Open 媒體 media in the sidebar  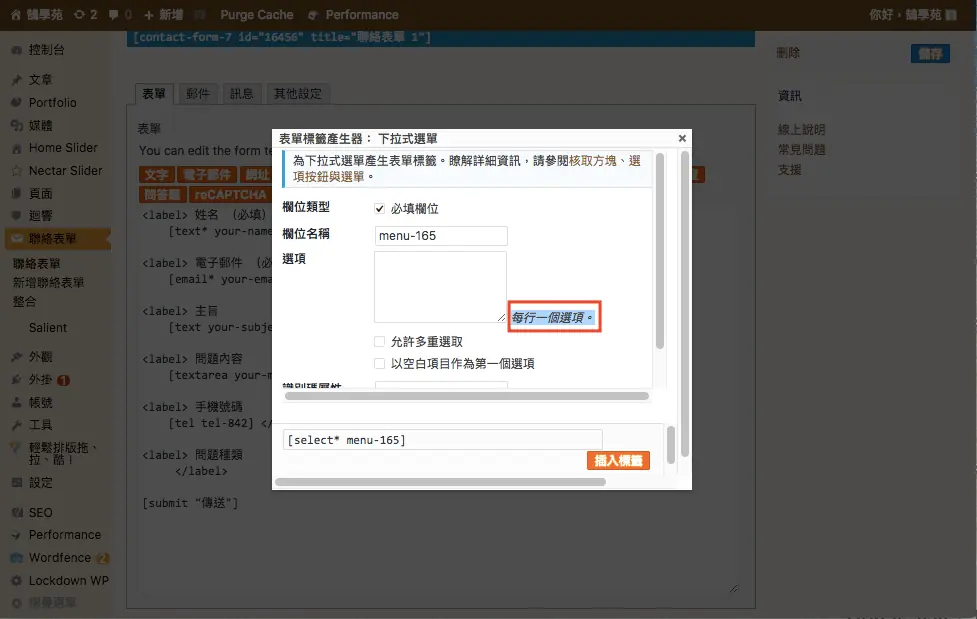coord(41,126)
